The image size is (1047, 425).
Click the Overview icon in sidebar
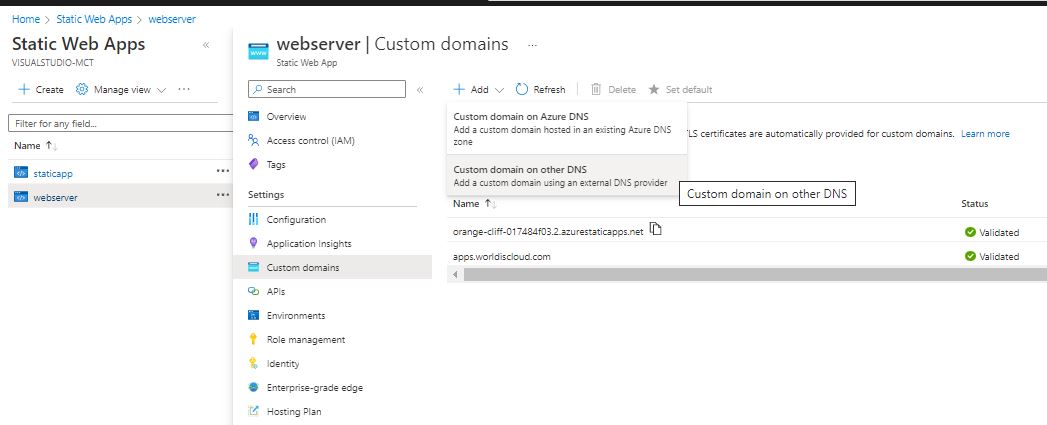(x=253, y=116)
